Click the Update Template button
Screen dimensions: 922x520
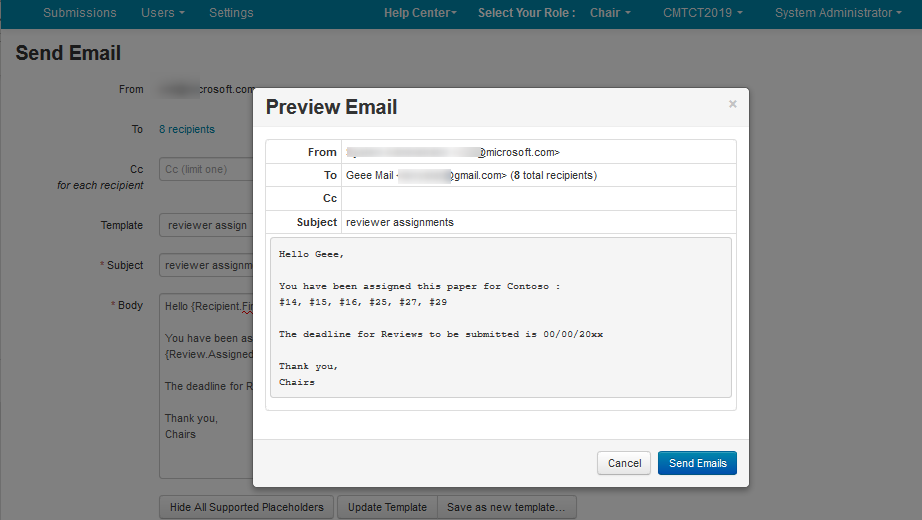click(x=387, y=507)
